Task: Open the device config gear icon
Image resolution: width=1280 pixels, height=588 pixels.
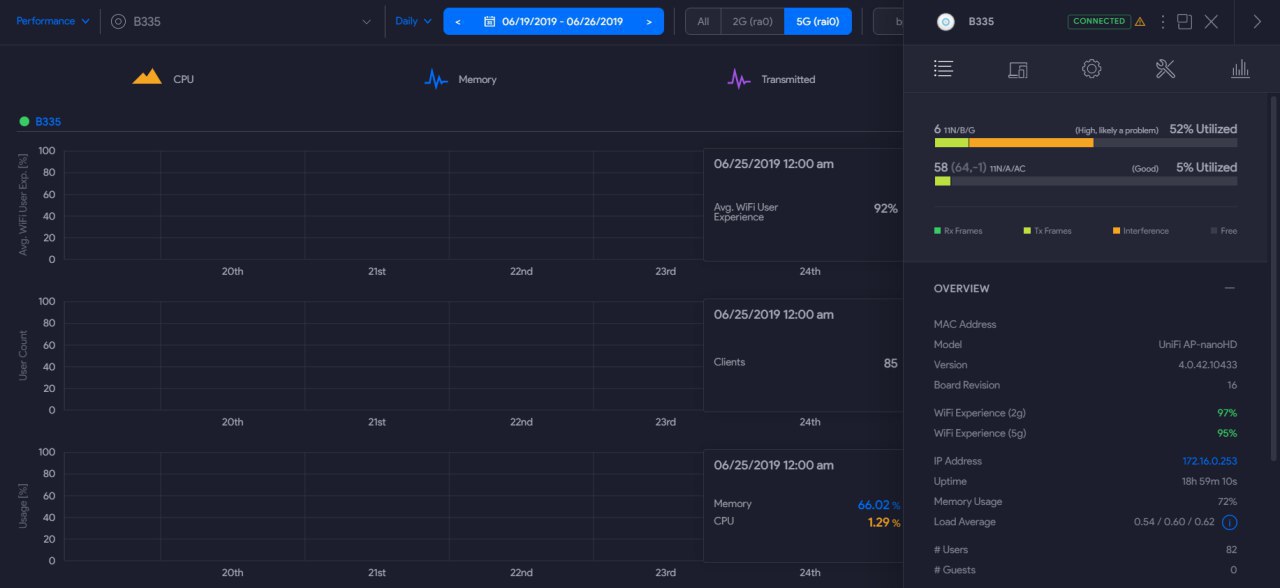Action: (x=1092, y=69)
